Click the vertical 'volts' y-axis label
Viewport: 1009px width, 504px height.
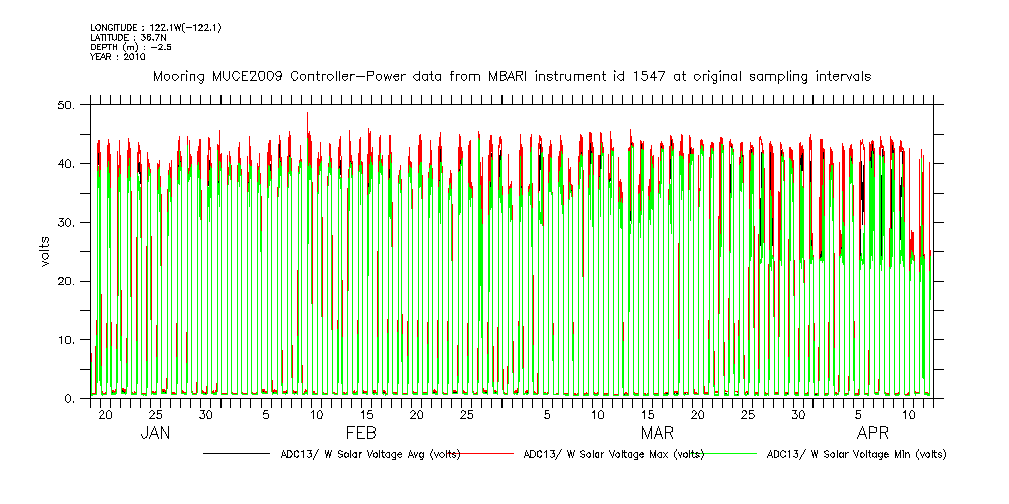[x=45, y=251]
